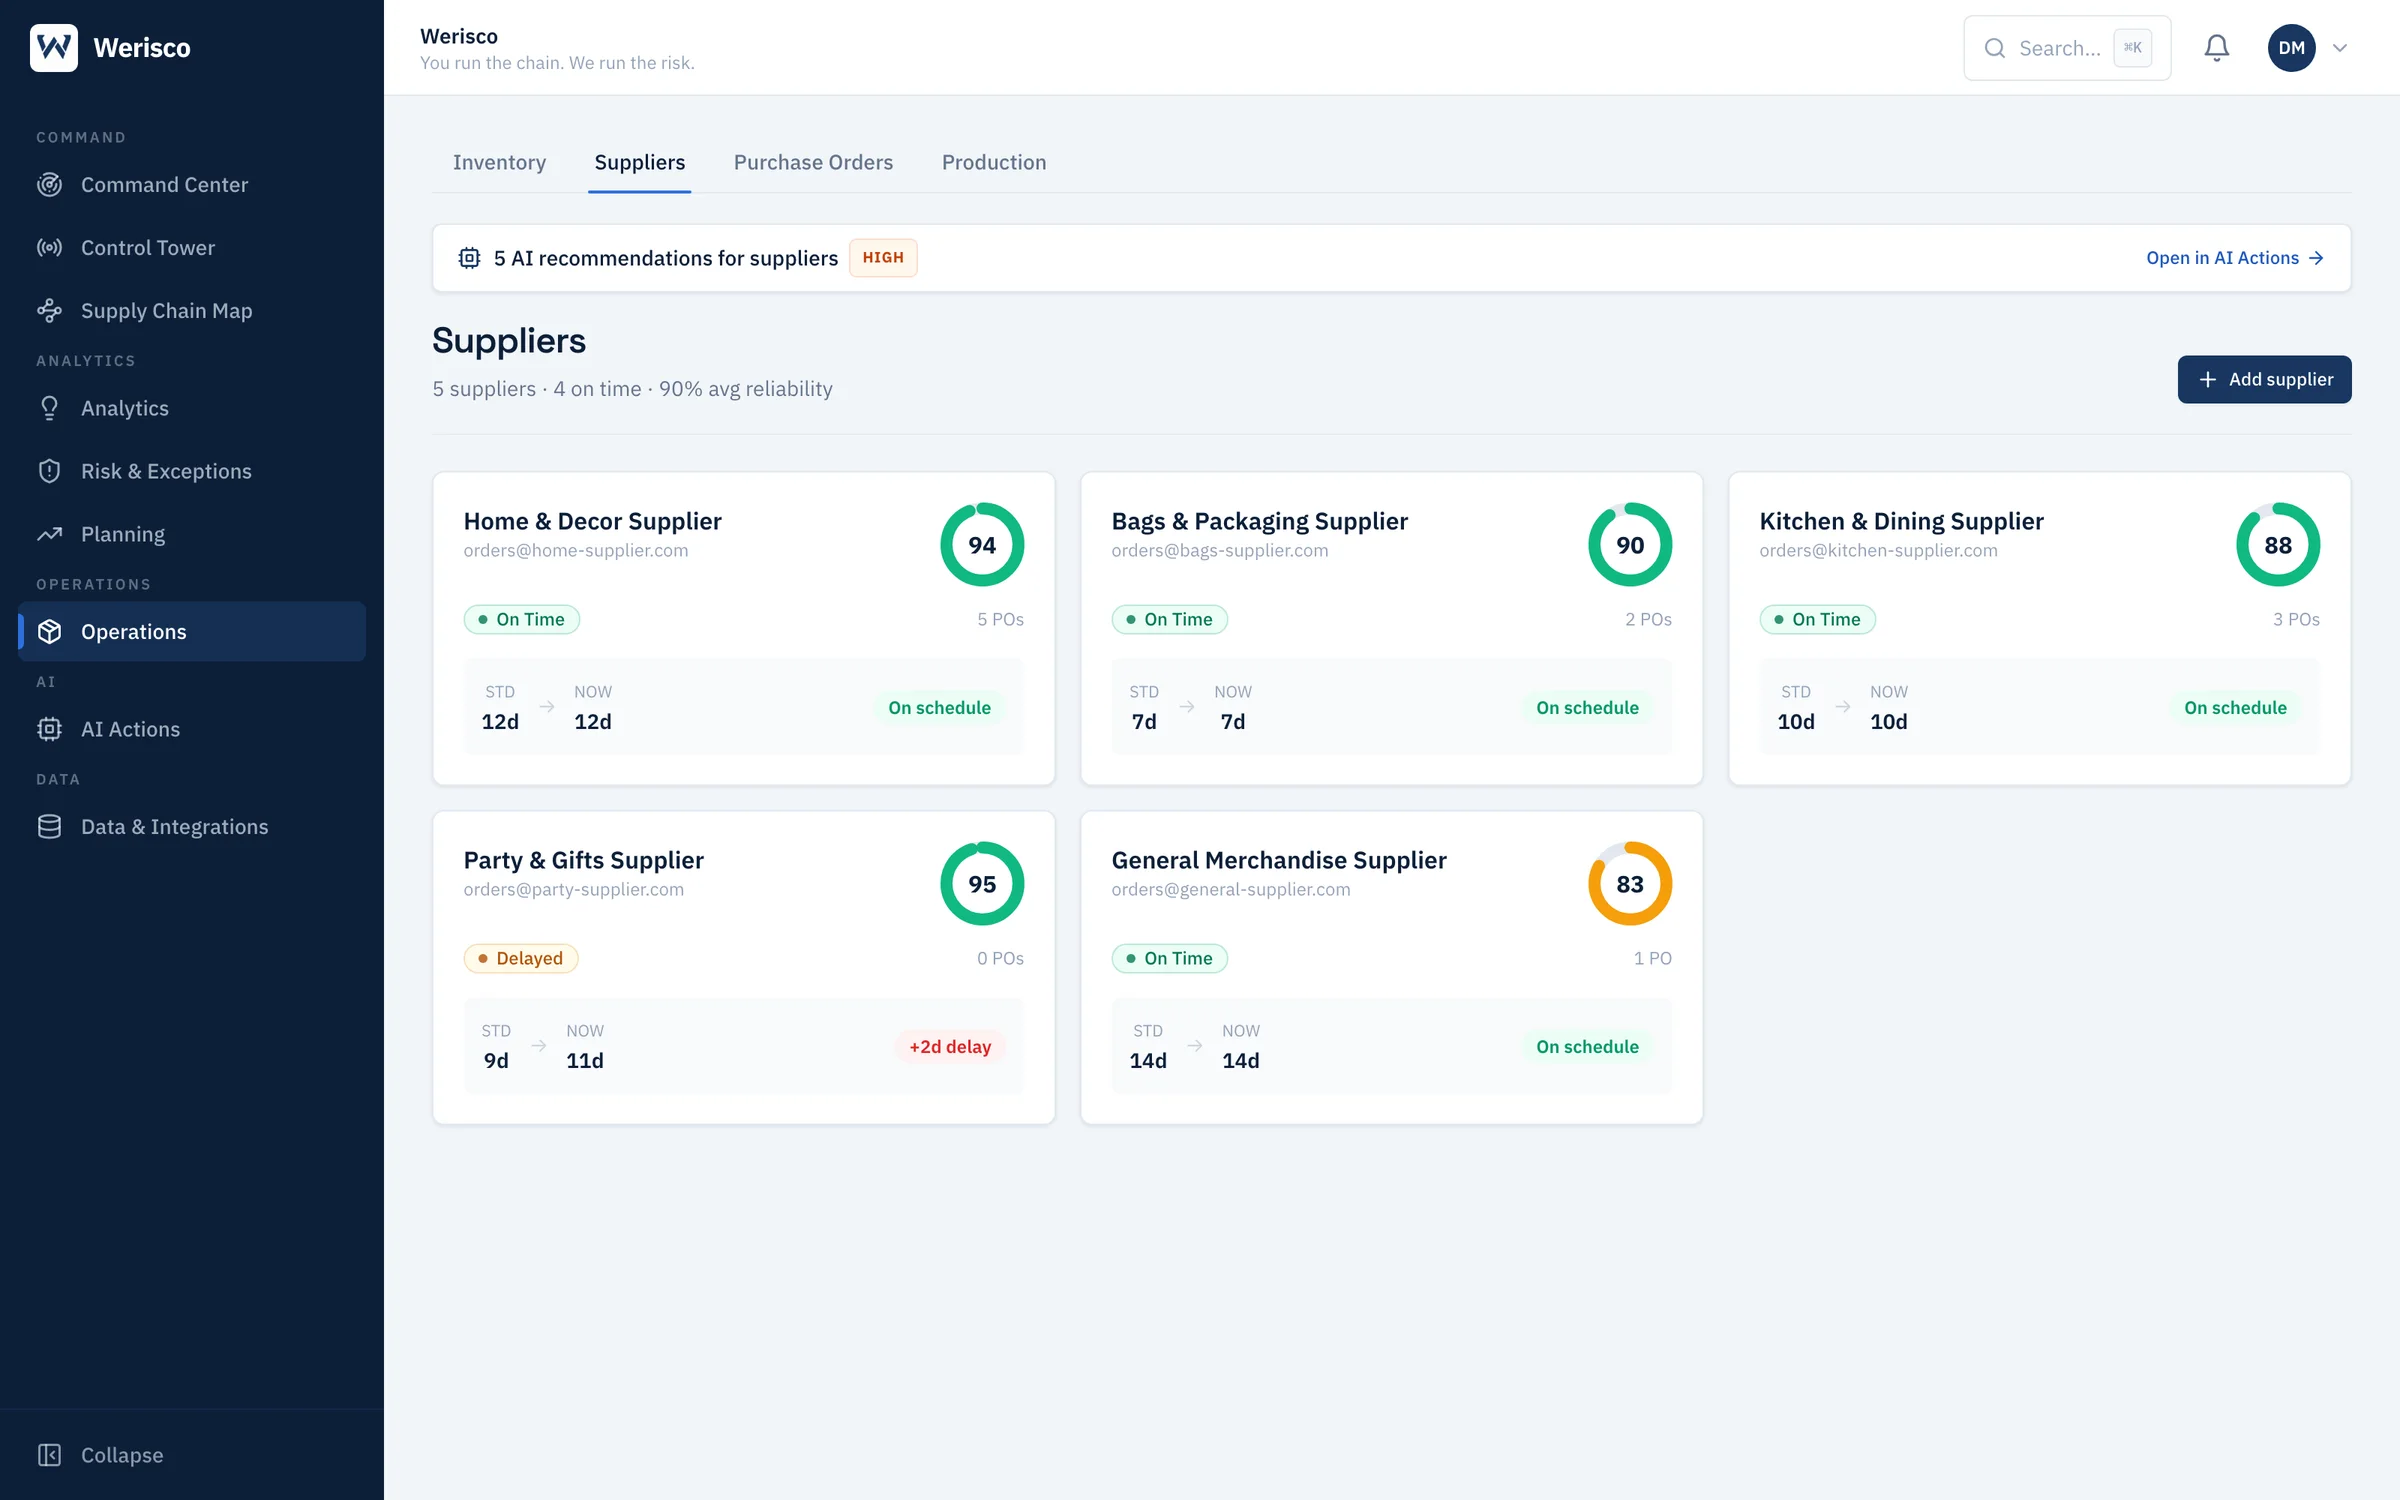Viewport: 2400px width, 1500px height.
Task: Open Risk & Exceptions in sidebar
Action: coord(192,471)
